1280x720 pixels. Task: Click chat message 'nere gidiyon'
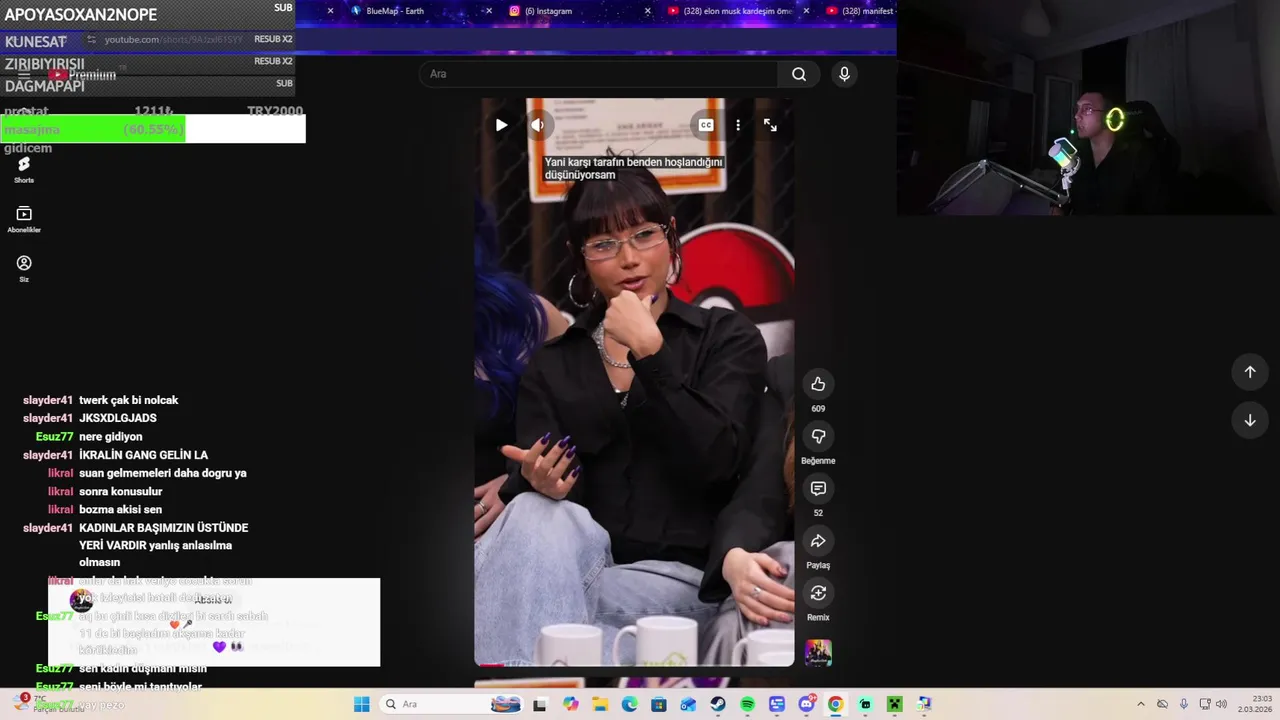click(x=111, y=437)
